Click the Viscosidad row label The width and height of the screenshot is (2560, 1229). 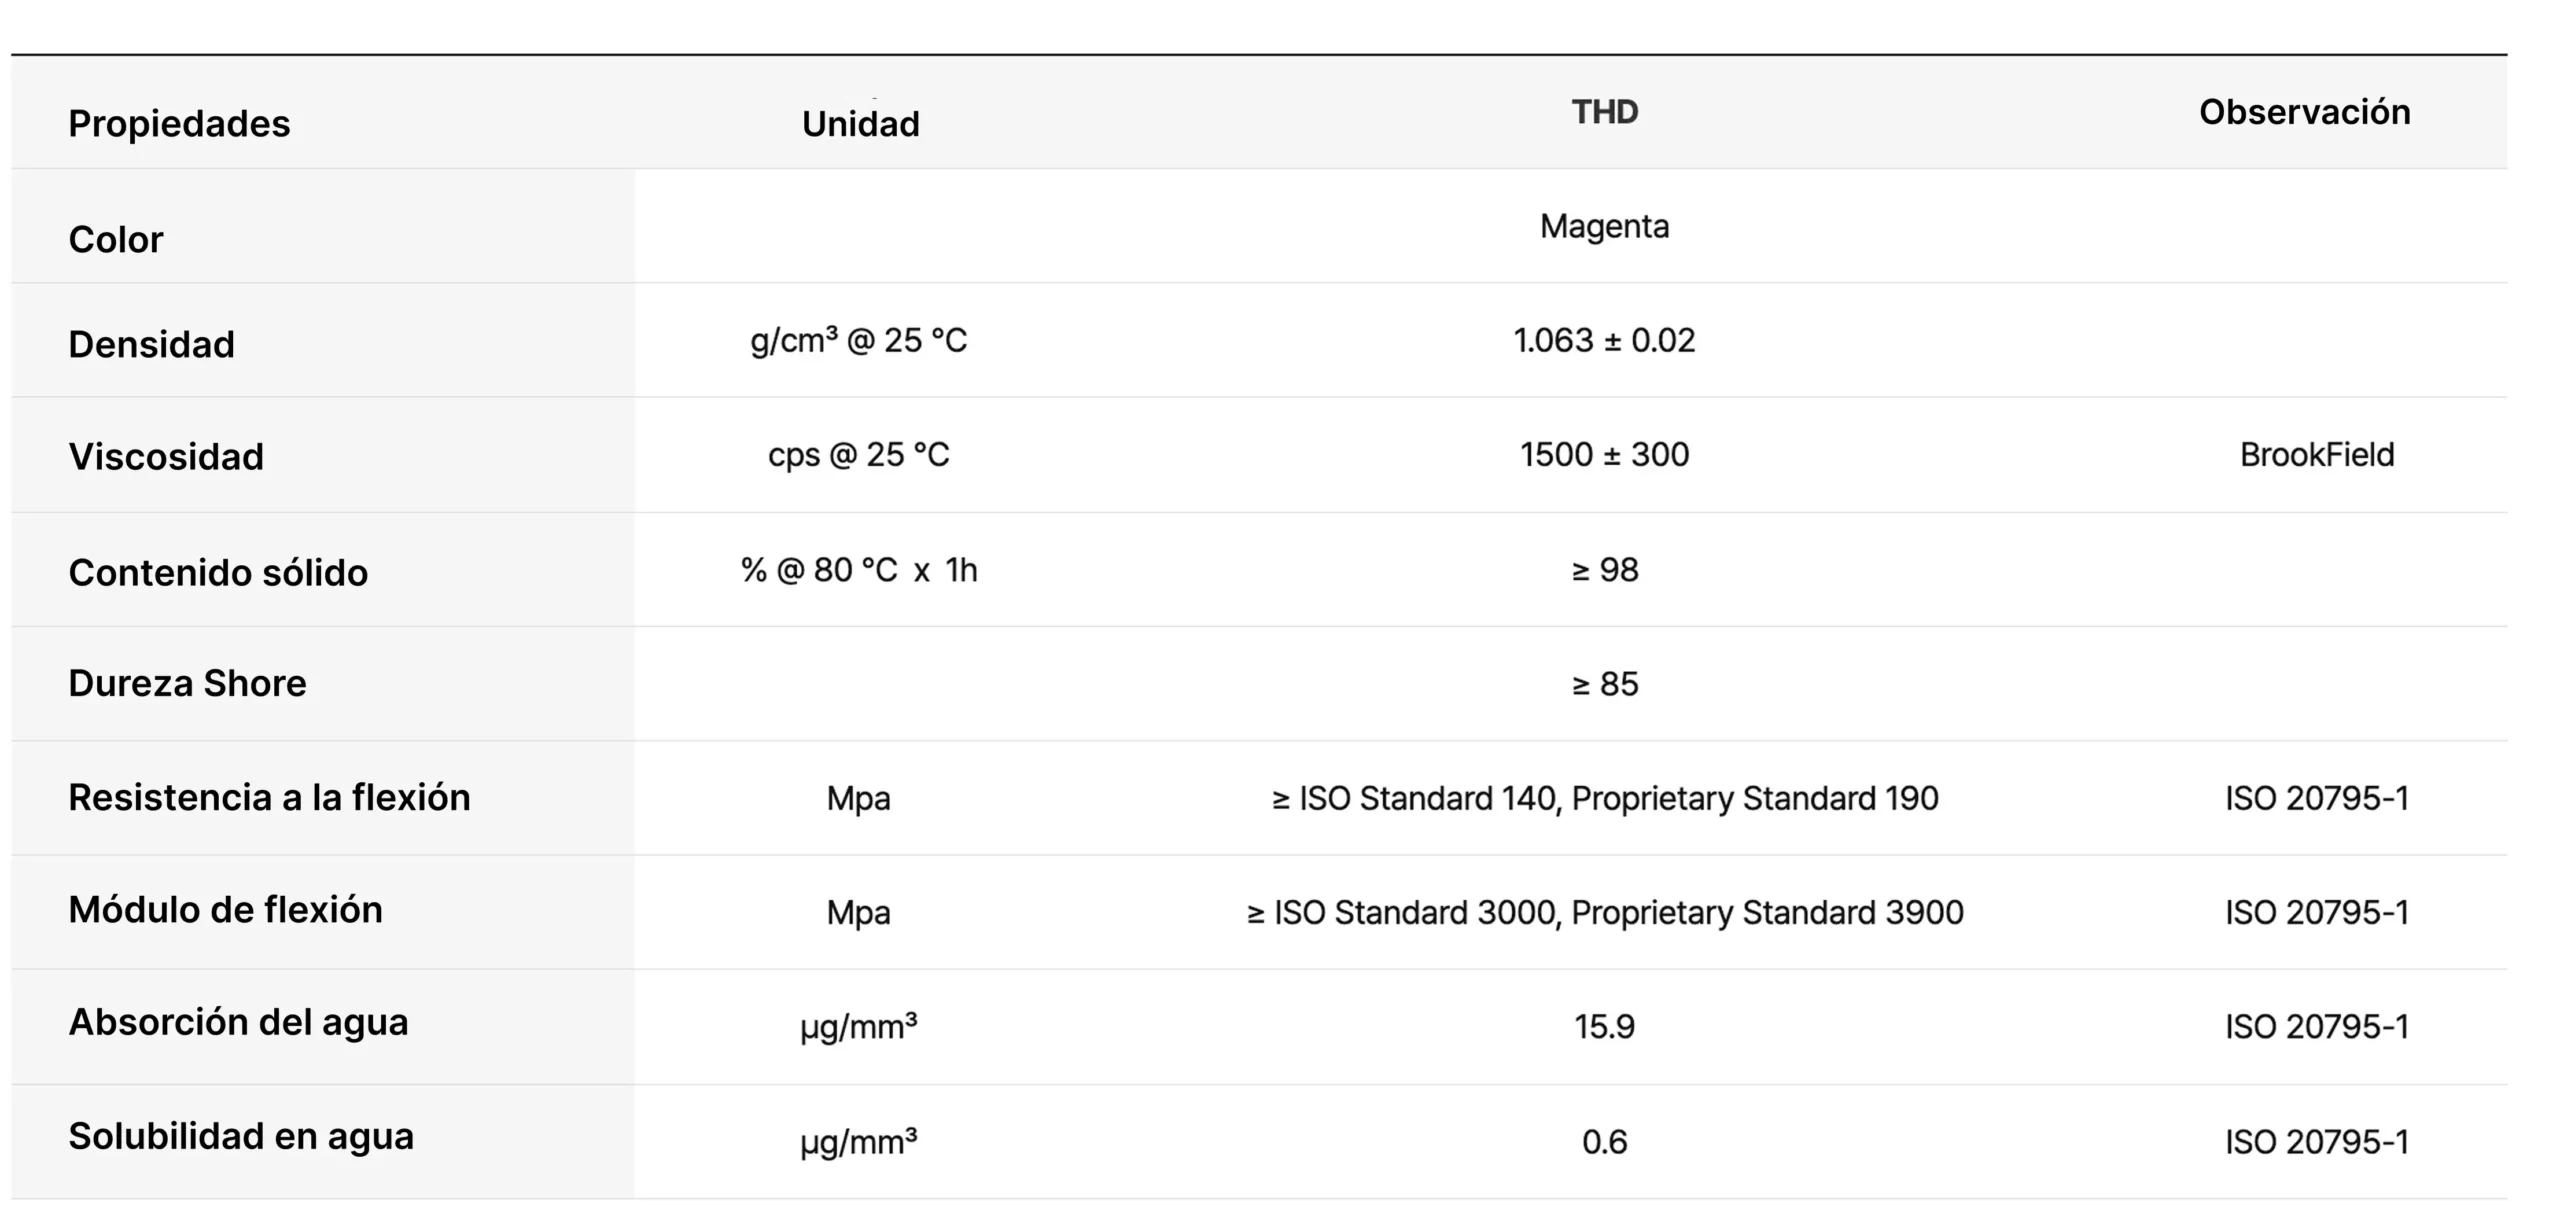pyautogui.click(x=166, y=457)
